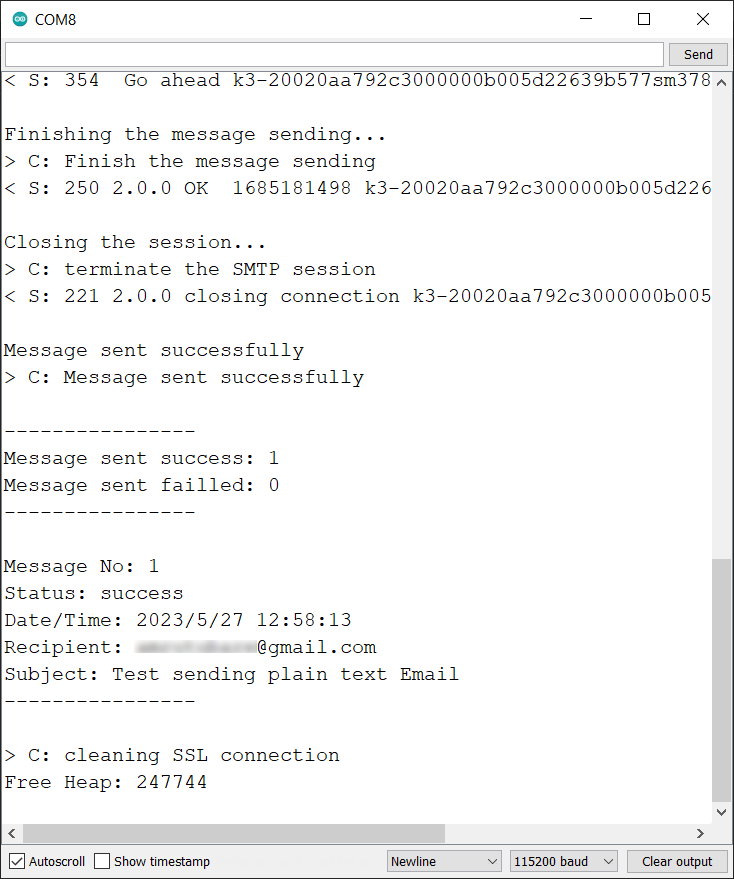Click the vertical scrollbar thumb
This screenshot has width=734, height=879.
(x=723, y=680)
